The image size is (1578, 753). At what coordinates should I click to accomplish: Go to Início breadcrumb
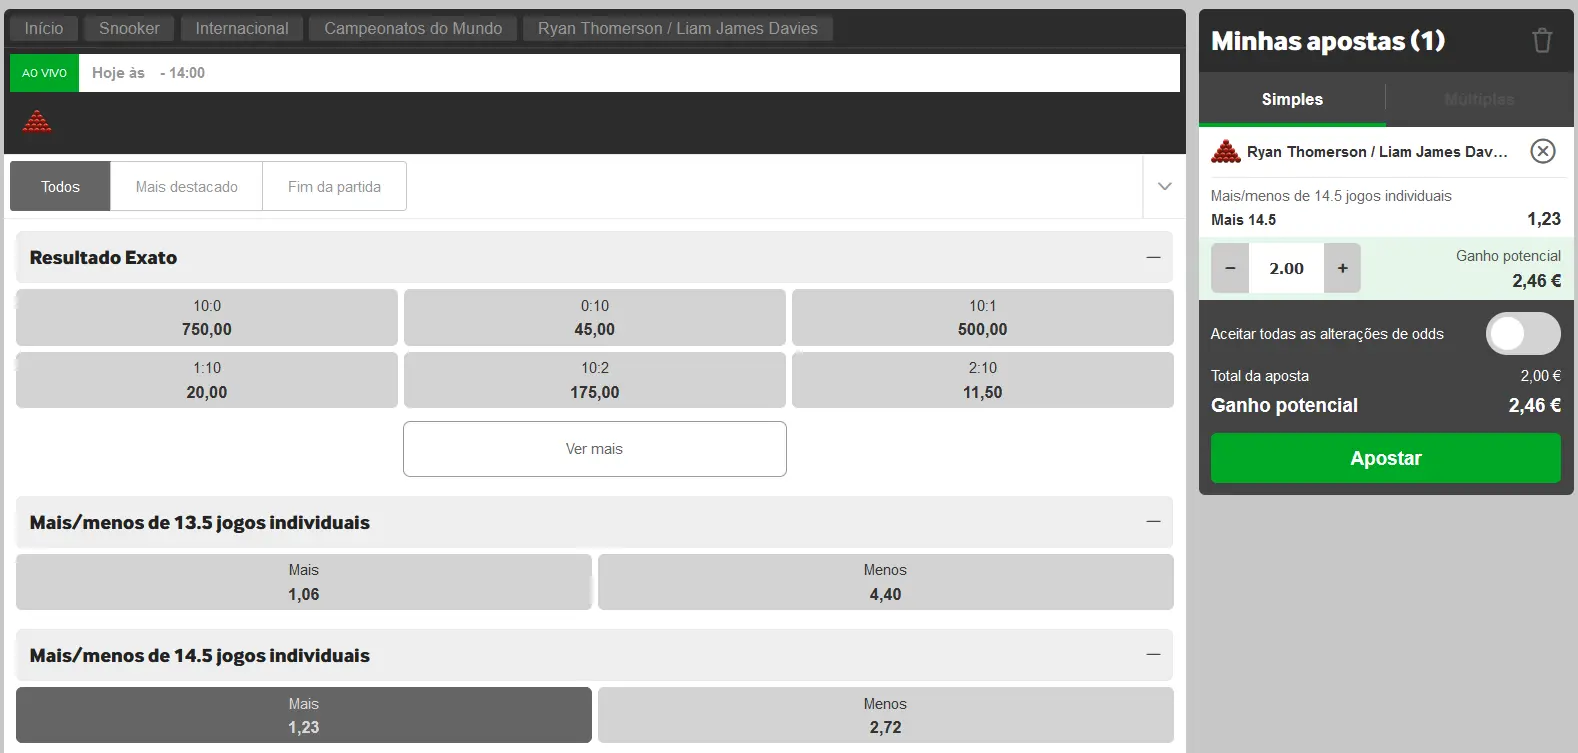[x=44, y=28]
